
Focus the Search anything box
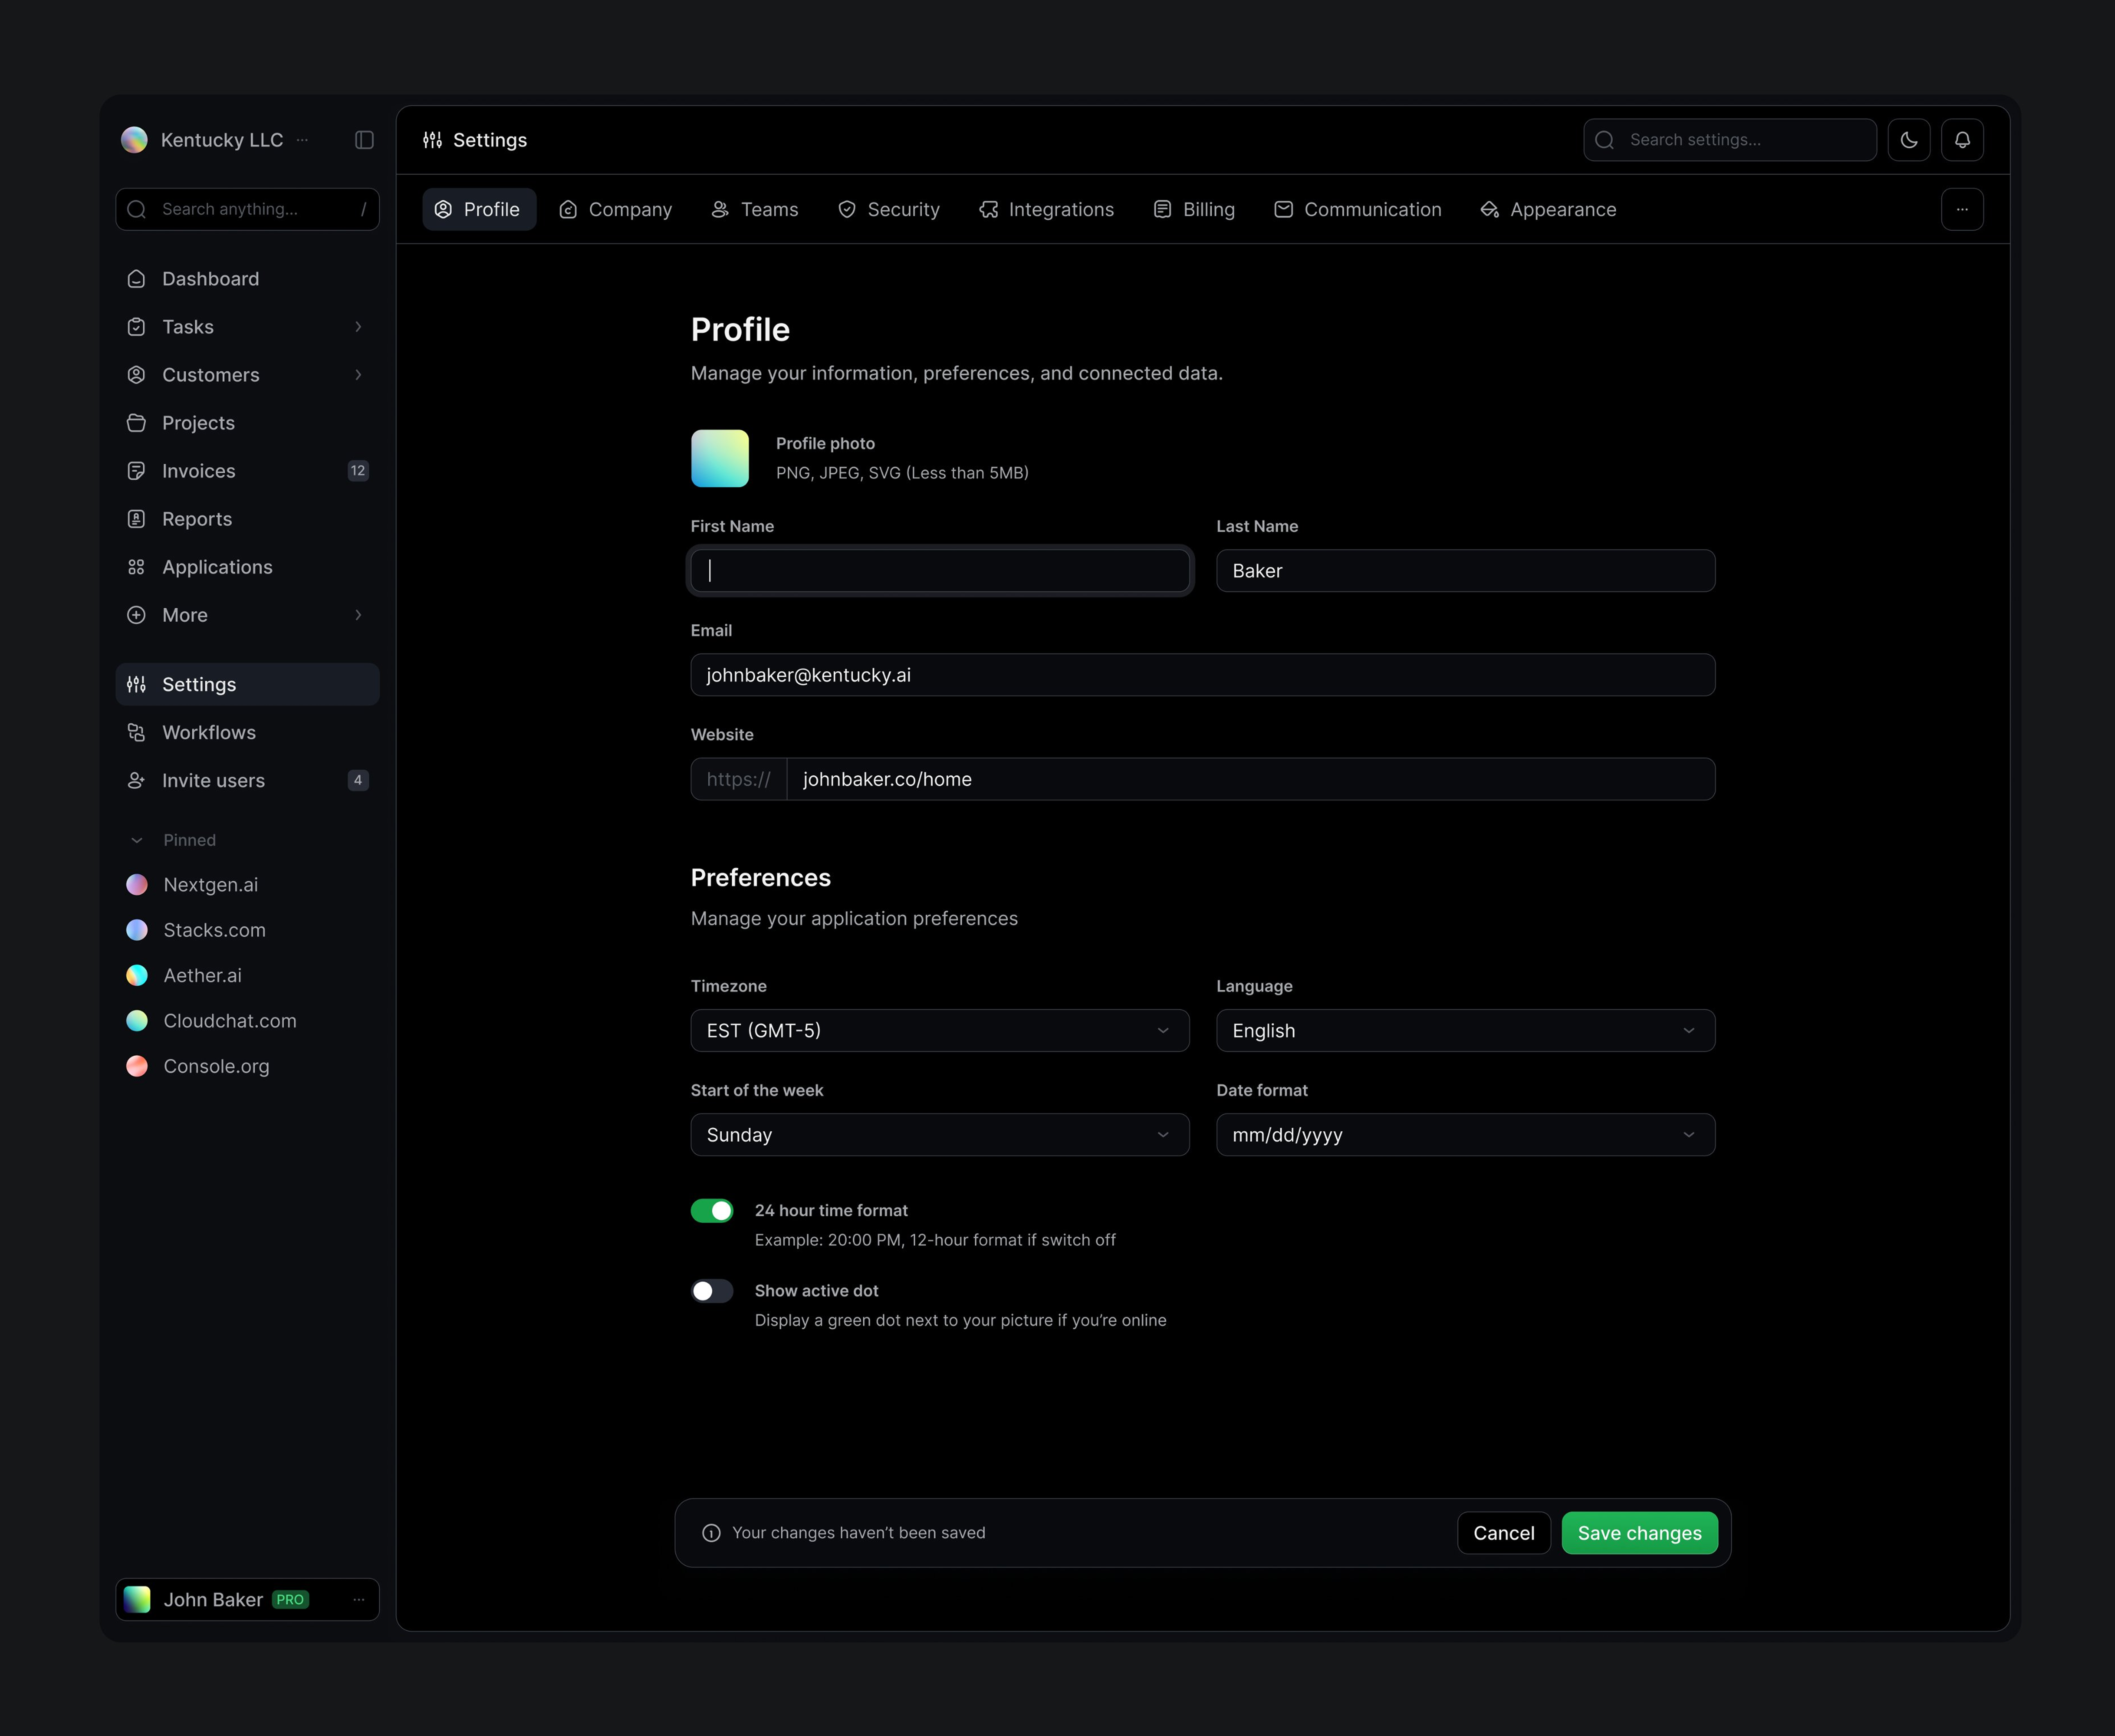[247, 209]
